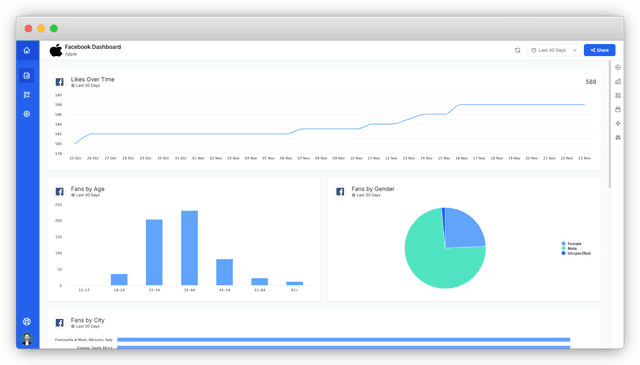Open the user profile avatar
This screenshot has height=365, width=640.
[27, 338]
